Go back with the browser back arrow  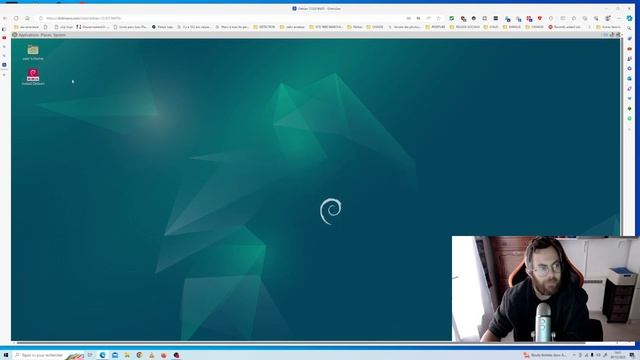point(5,18)
